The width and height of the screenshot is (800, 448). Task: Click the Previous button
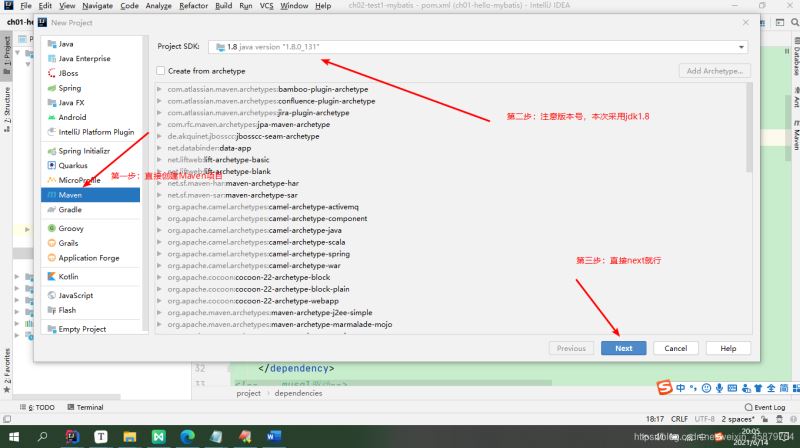point(571,349)
